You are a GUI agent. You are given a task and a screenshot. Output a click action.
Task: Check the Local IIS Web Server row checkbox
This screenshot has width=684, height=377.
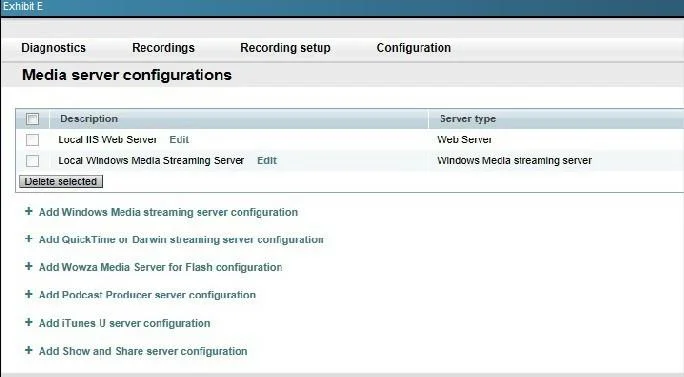coord(32,140)
